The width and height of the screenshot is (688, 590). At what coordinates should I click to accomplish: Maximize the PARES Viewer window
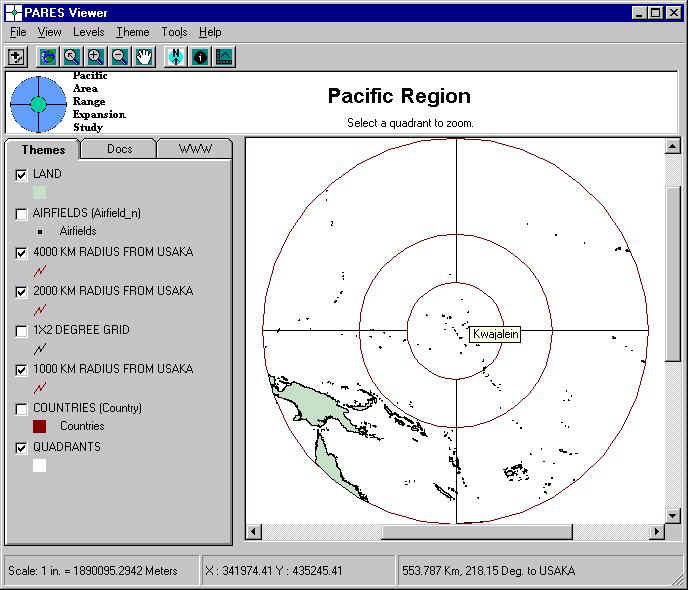click(x=655, y=13)
